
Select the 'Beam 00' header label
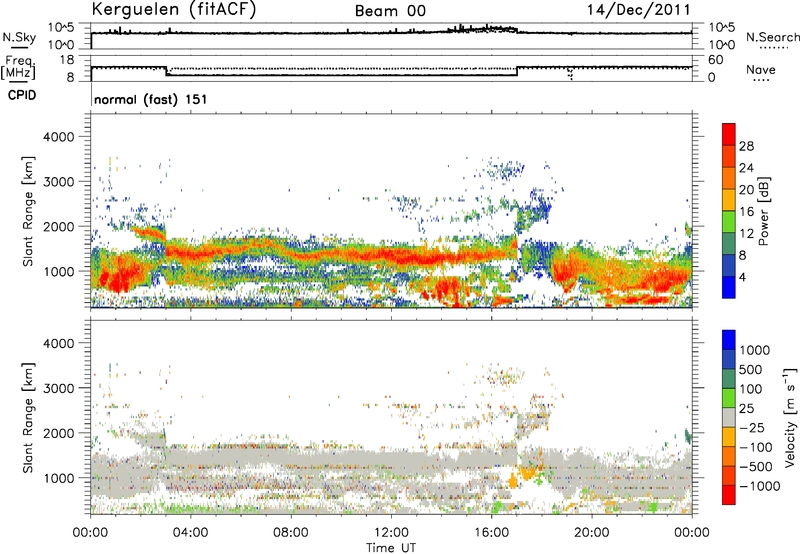390,11
